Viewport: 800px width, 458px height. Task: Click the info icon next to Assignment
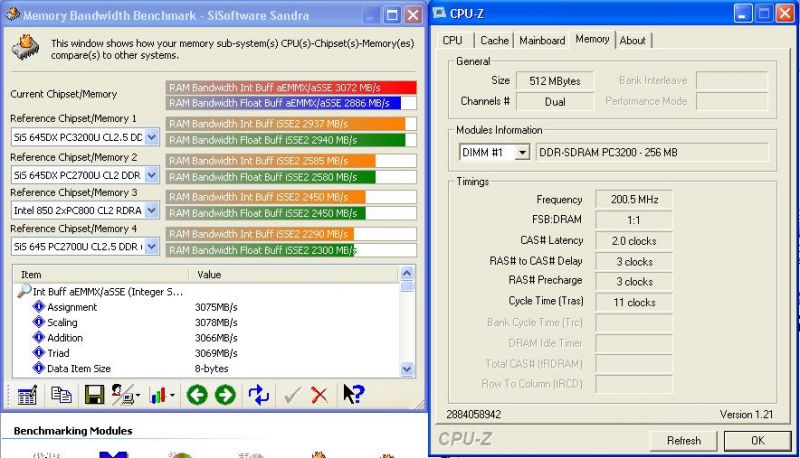pyautogui.click(x=39, y=307)
